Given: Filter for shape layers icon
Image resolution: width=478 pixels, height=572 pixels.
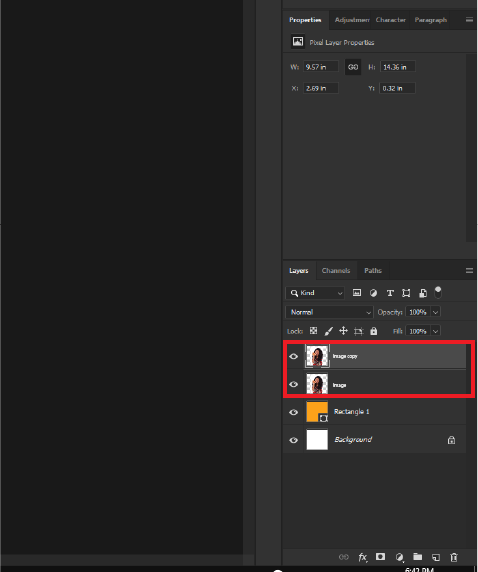Looking at the screenshot, I should 406,293.
